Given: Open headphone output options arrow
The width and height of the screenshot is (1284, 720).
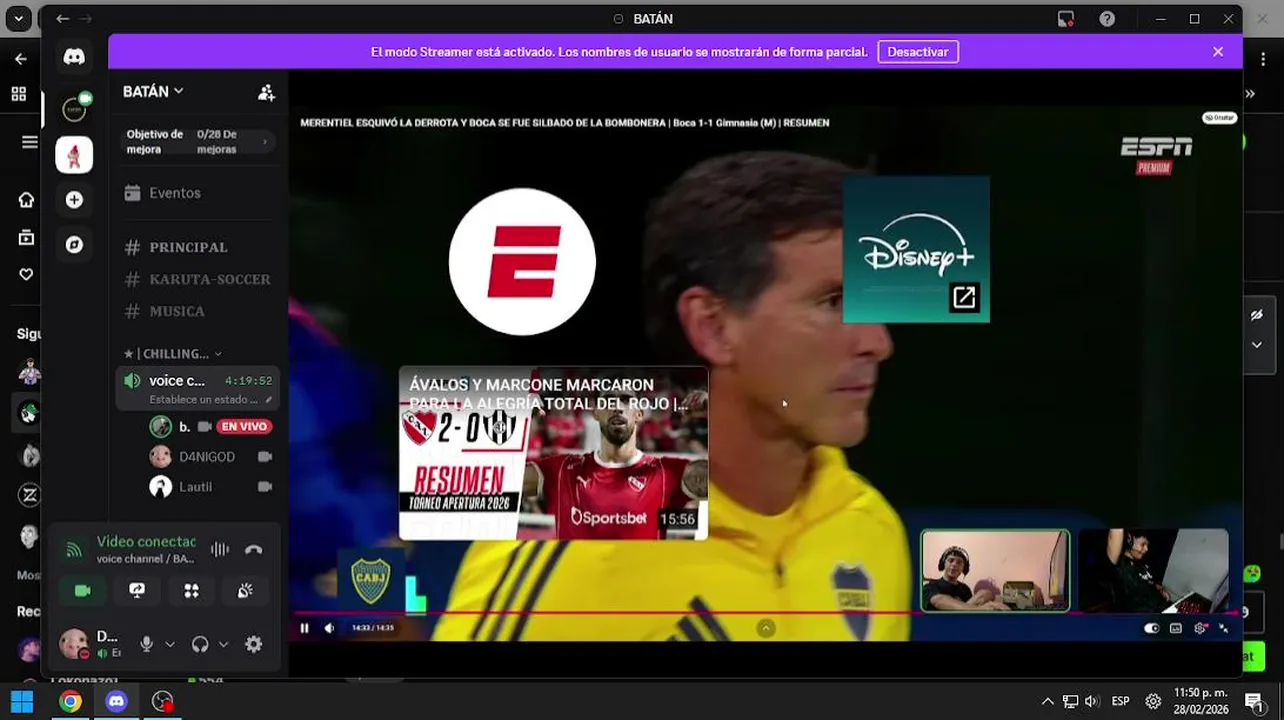Looking at the screenshot, I should tap(223, 645).
